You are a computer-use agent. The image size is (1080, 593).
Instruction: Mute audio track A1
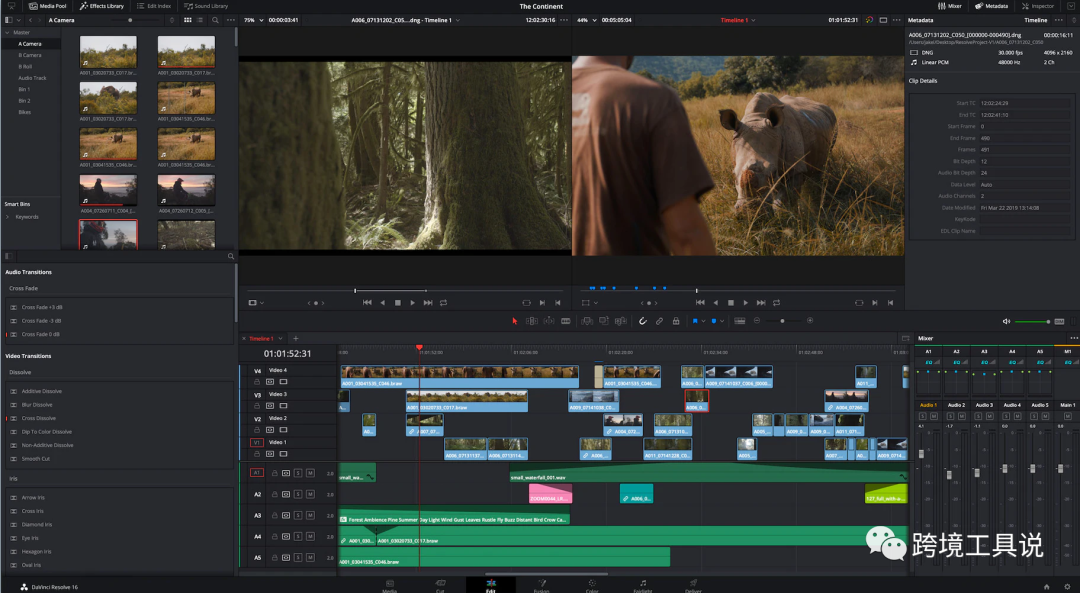click(x=310, y=473)
